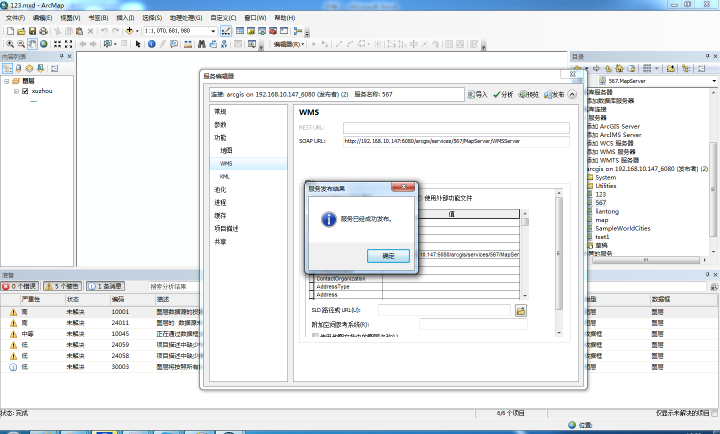This screenshot has width=720, height=434.
Task: Click the Publish button in service editor
Action: pos(554,94)
